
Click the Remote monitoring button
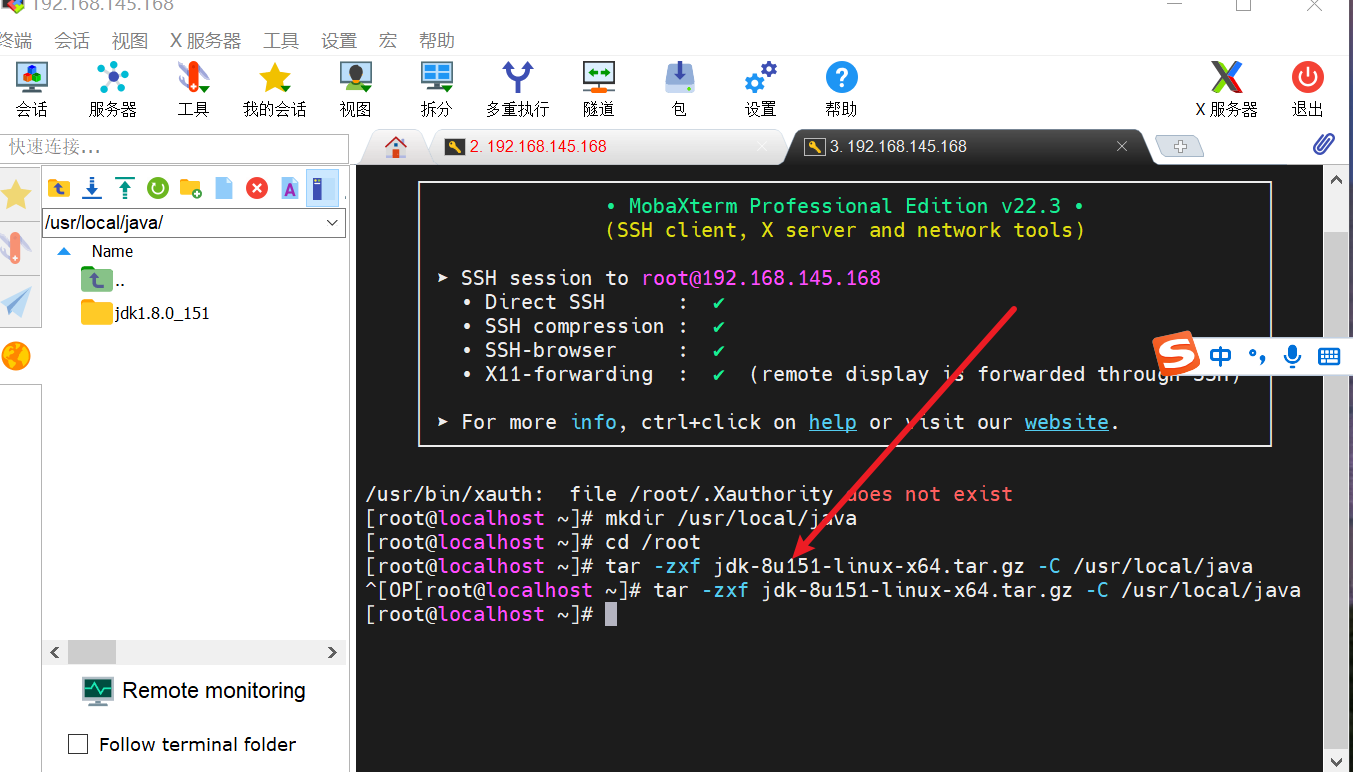[194, 691]
